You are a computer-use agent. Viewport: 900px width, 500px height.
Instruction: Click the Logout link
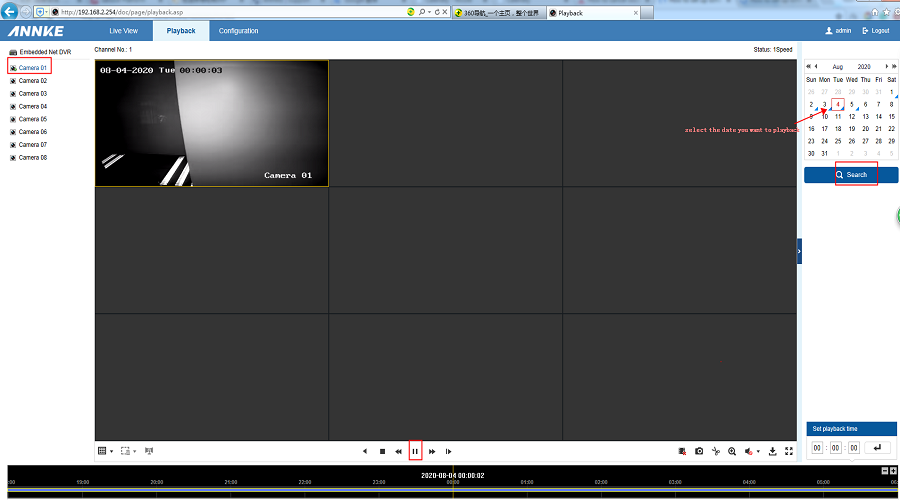875,31
